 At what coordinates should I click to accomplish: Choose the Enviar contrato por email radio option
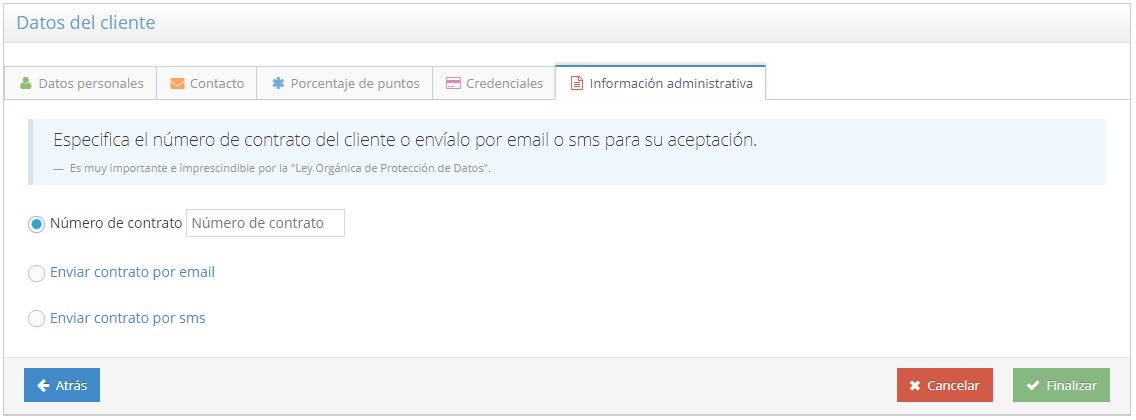[x=37, y=273]
